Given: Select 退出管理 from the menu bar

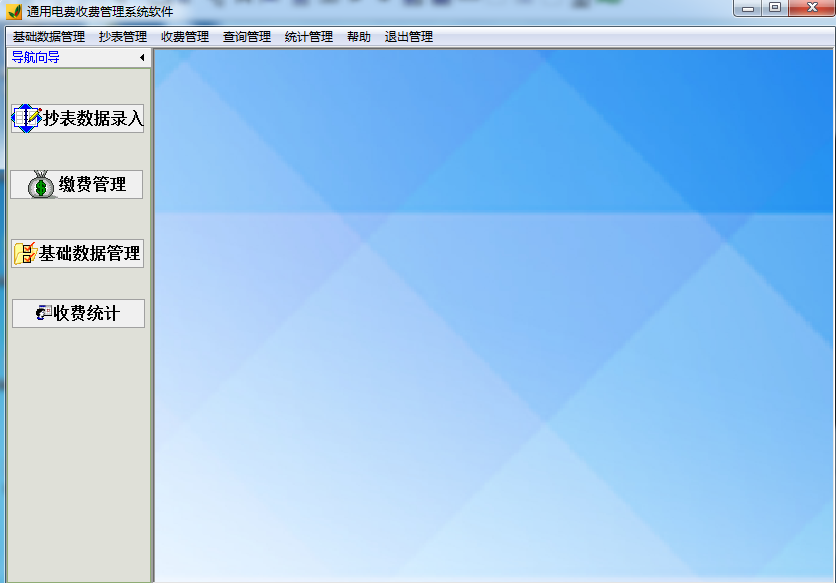Looking at the screenshot, I should (x=409, y=35).
